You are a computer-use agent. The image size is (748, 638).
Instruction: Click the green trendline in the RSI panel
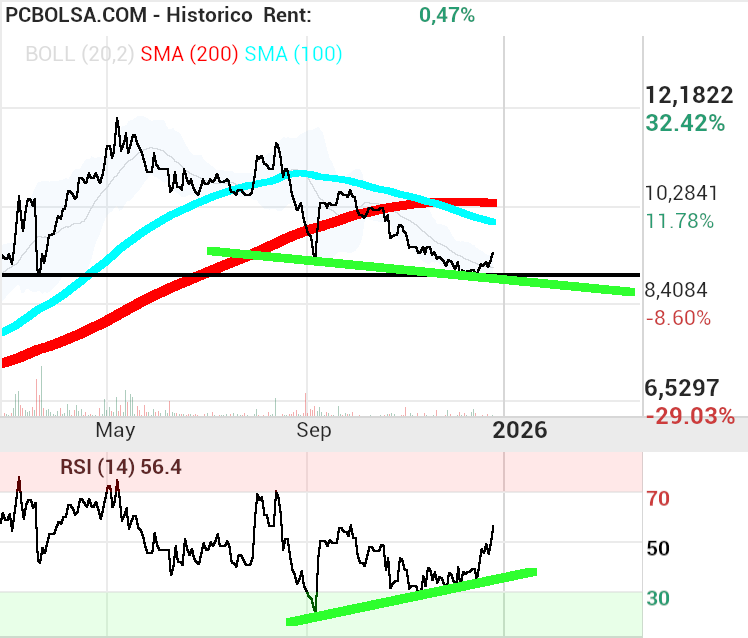pos(410,597)
